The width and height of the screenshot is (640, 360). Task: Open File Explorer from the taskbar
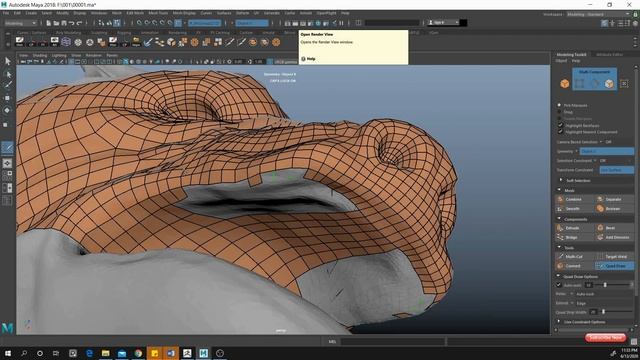[105, 353]
